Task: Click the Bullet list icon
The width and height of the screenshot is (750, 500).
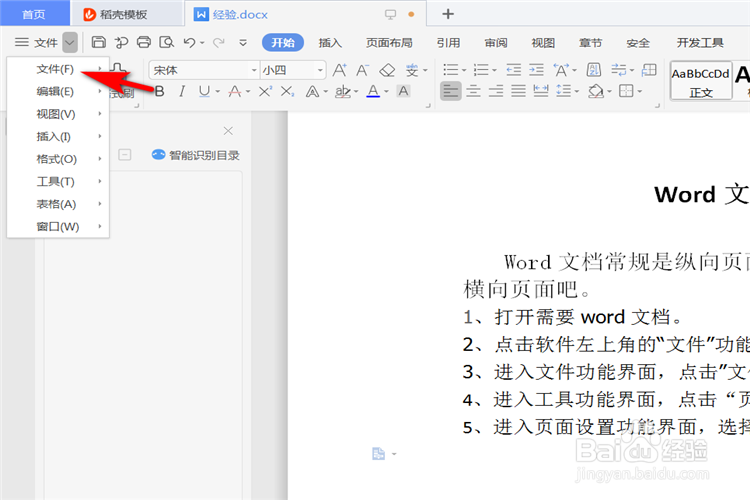Action: 450,70
